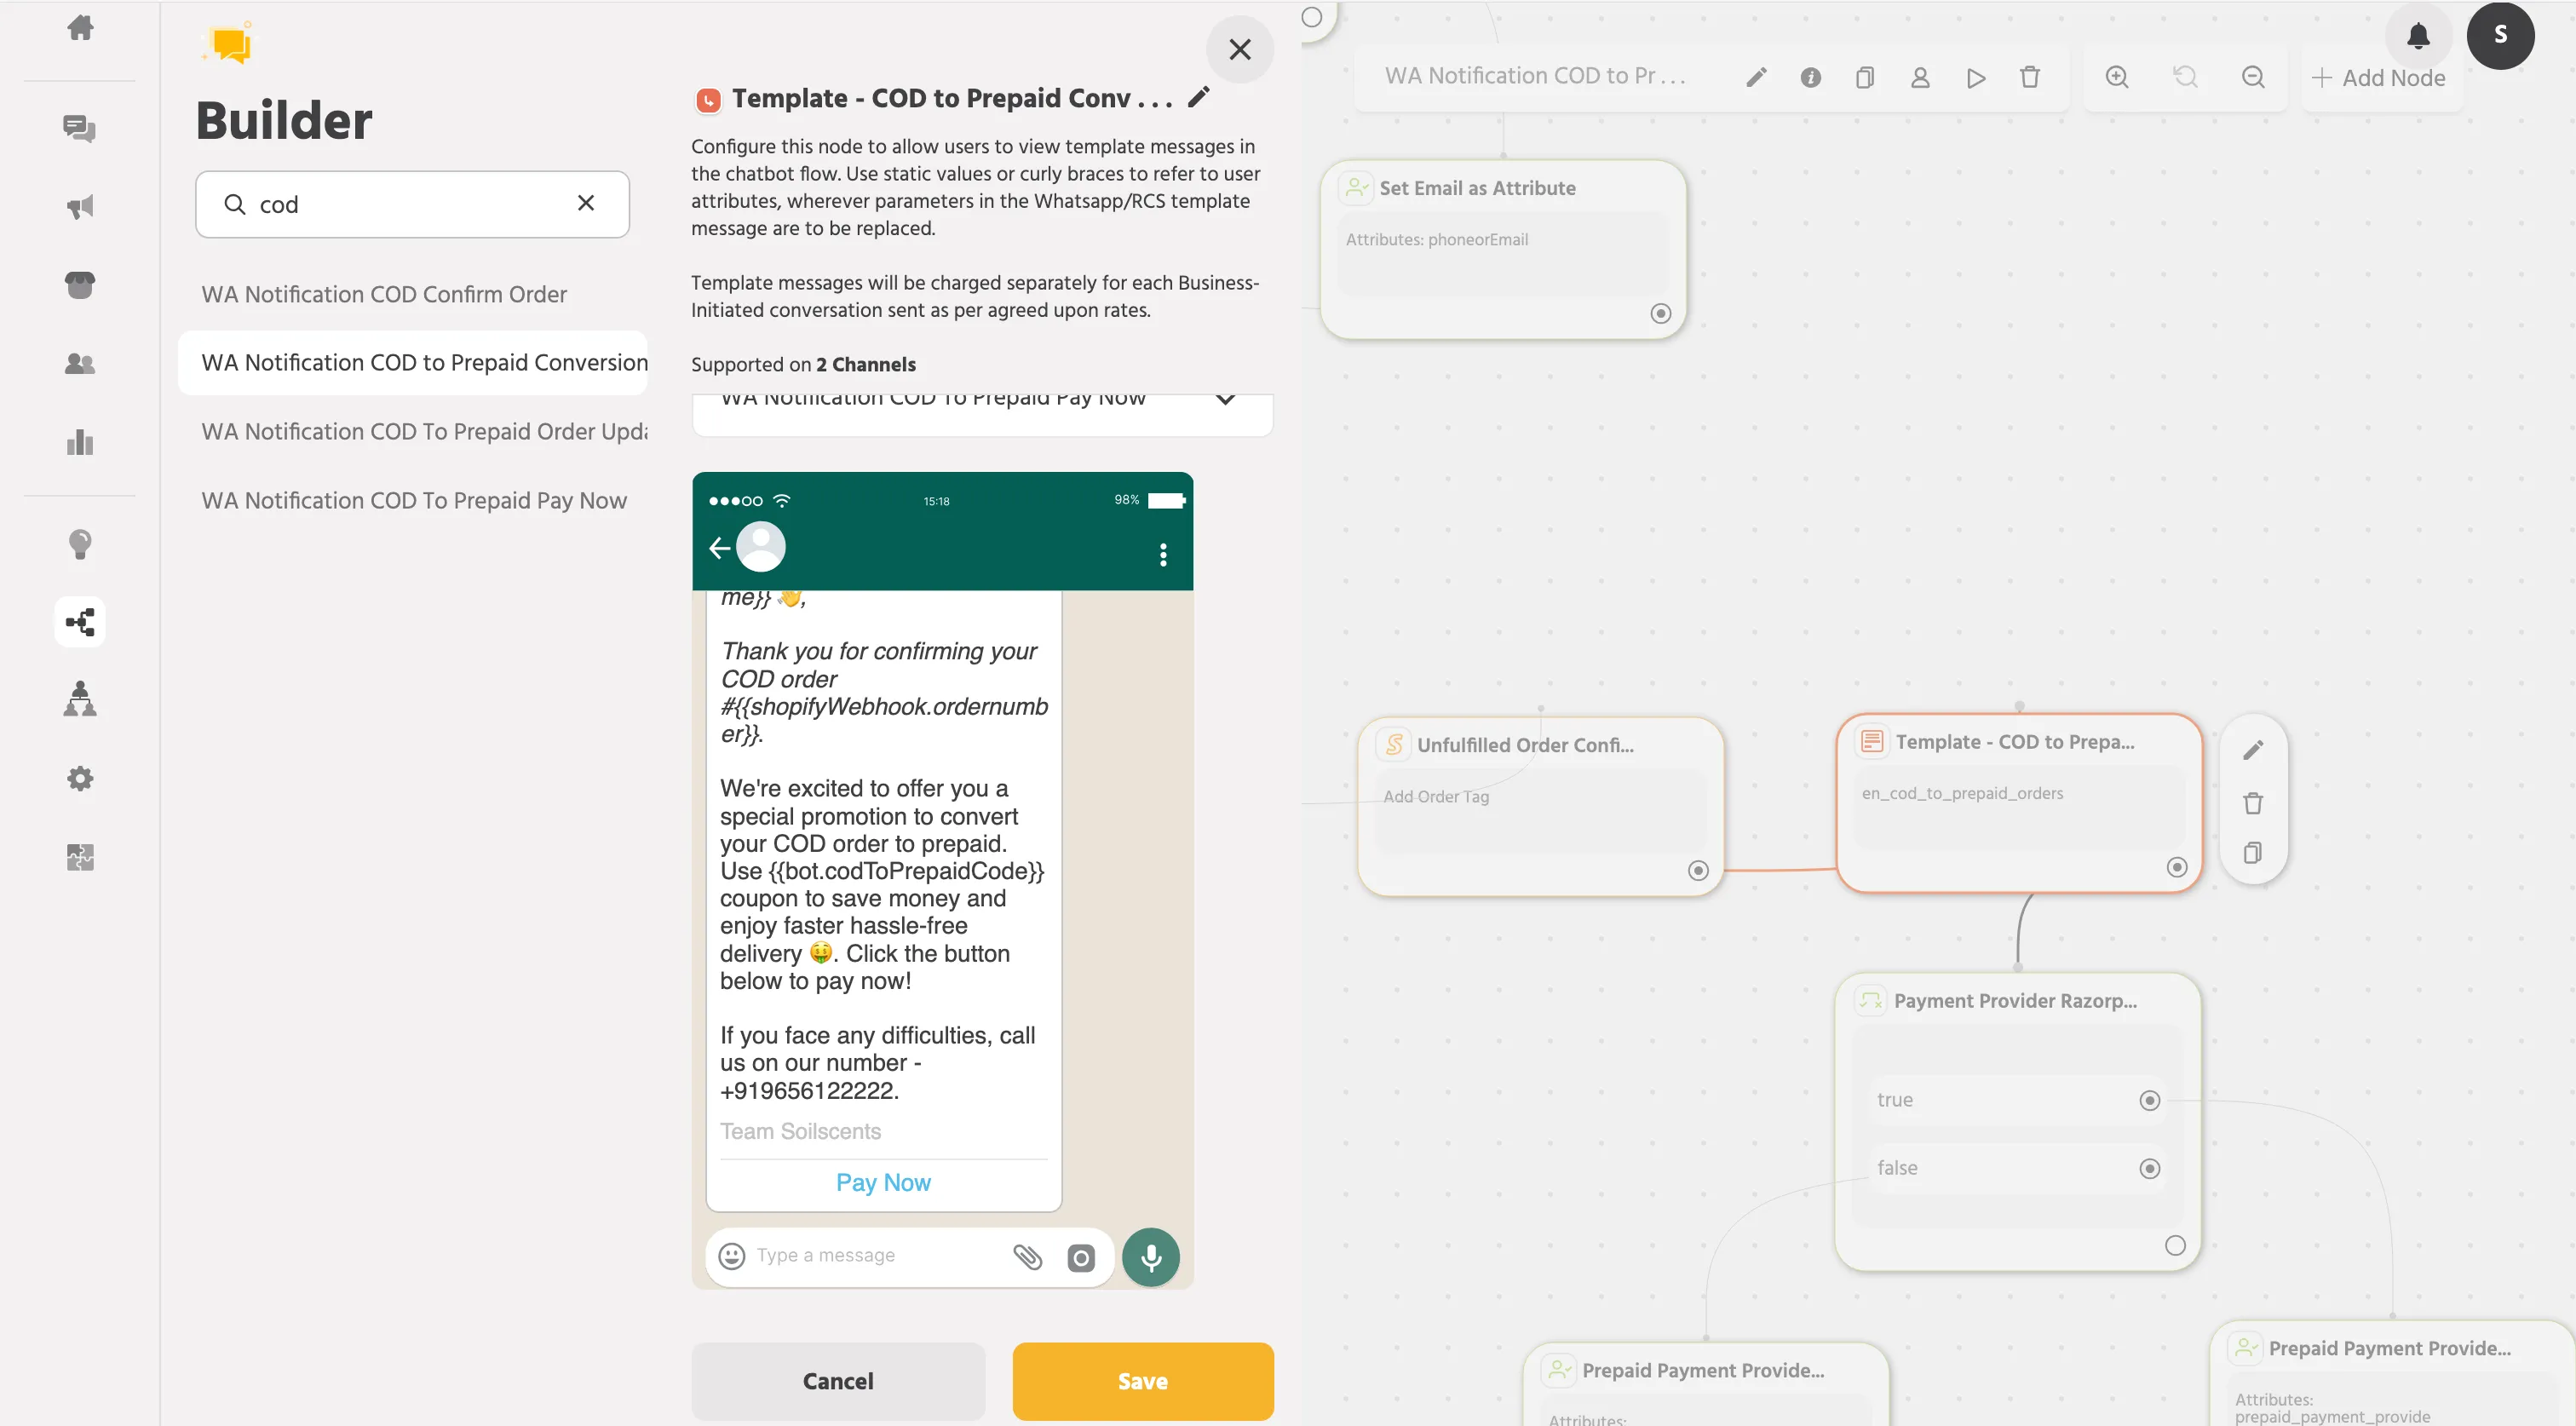Select the Unfulfilled Order Confi... node

click(1540, 806)
